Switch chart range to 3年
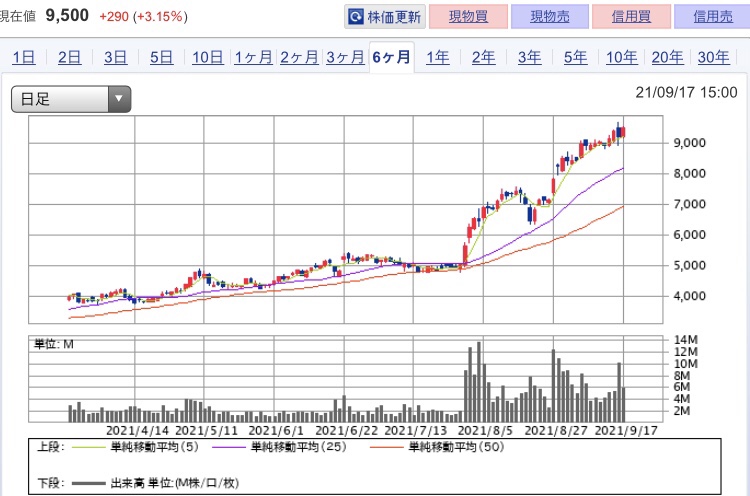Screen dimensions: 750x496 [x=529, y=57]
